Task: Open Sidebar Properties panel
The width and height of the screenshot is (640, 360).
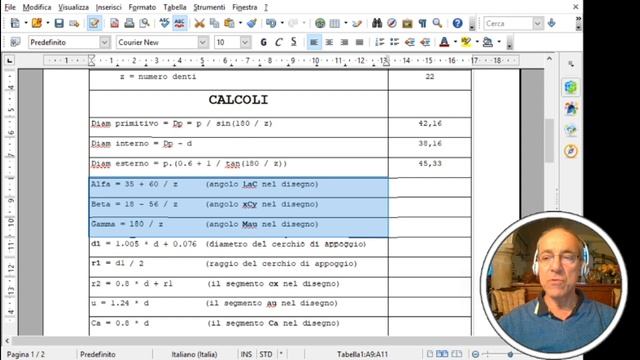Action: pyautogui.click(x=571, y=87)
